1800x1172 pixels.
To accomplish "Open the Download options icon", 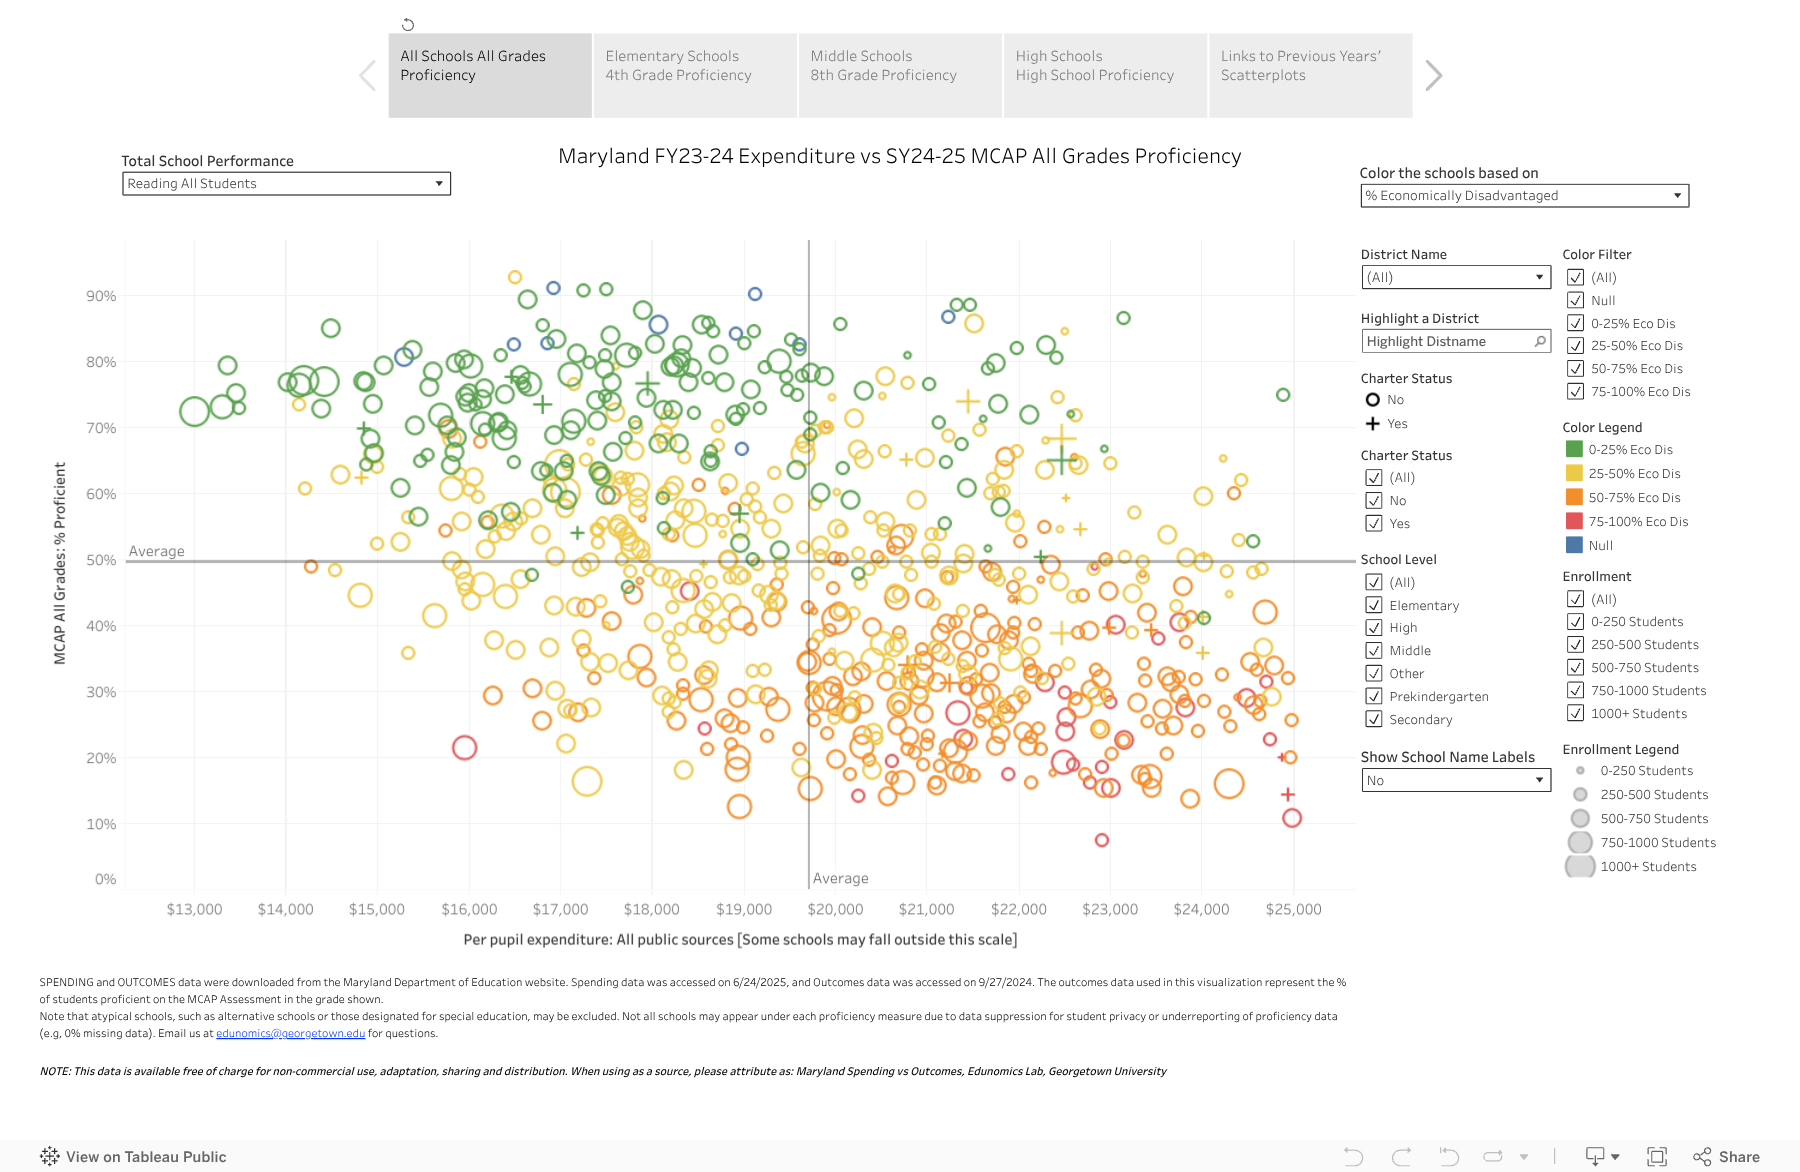I will coord(1597,1156).
